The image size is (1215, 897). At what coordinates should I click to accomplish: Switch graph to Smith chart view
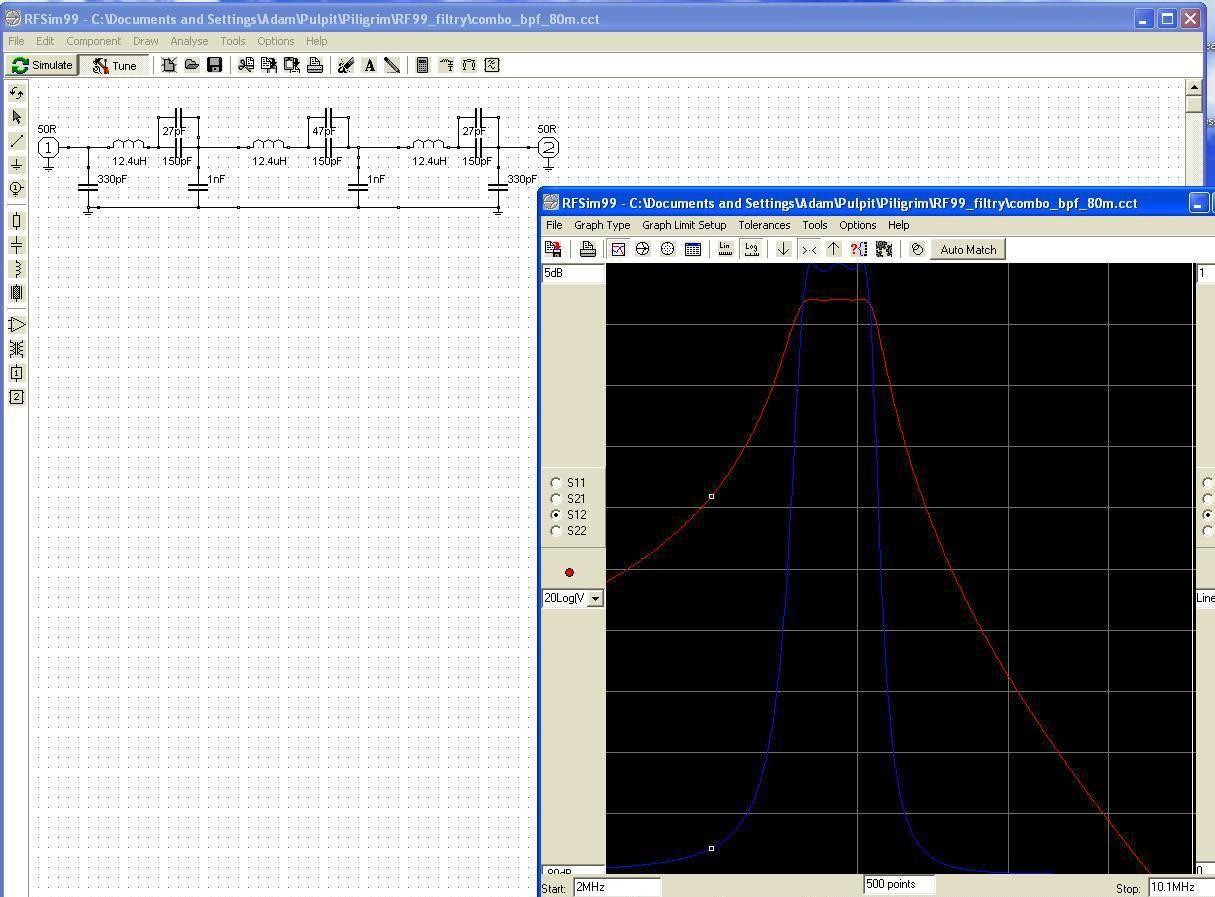(643, 249)
